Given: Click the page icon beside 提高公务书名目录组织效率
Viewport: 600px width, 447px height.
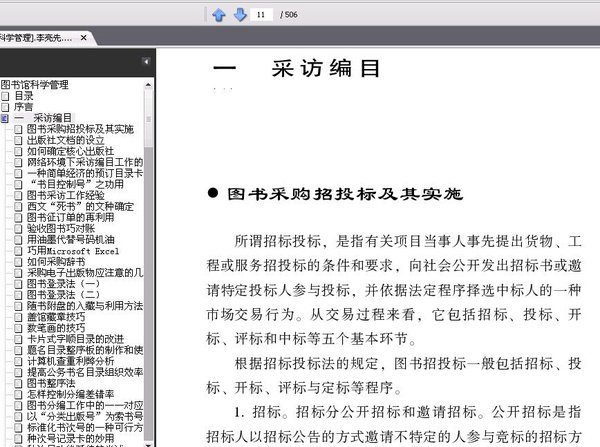Looking at the screenshot, I should 18,373.
